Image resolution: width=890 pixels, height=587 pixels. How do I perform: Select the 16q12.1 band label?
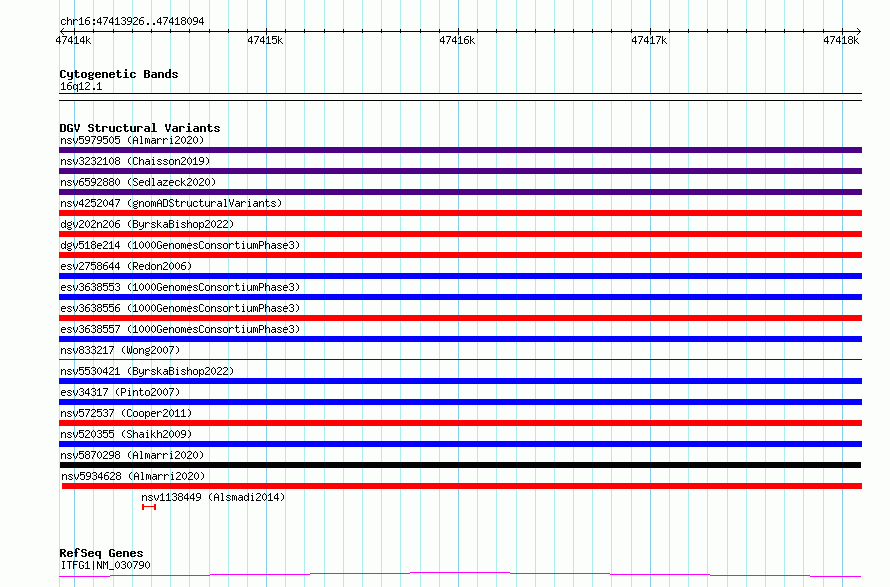tap(81, 86)
